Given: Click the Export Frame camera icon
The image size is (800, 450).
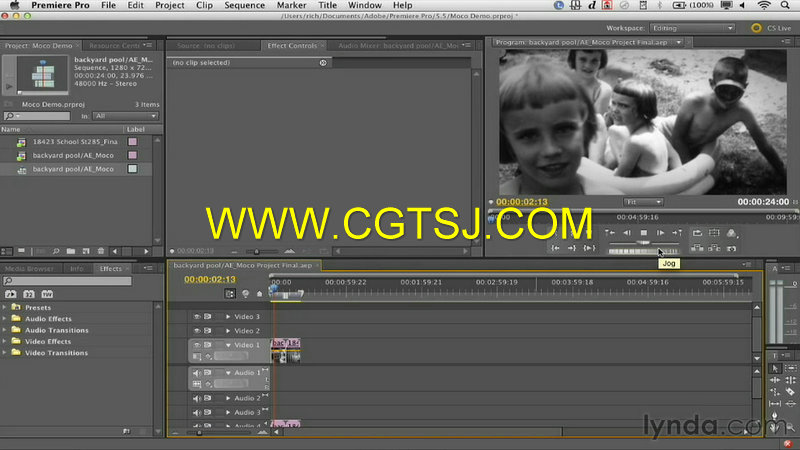Looking at the screenshot, I should [x=732, y=248].
